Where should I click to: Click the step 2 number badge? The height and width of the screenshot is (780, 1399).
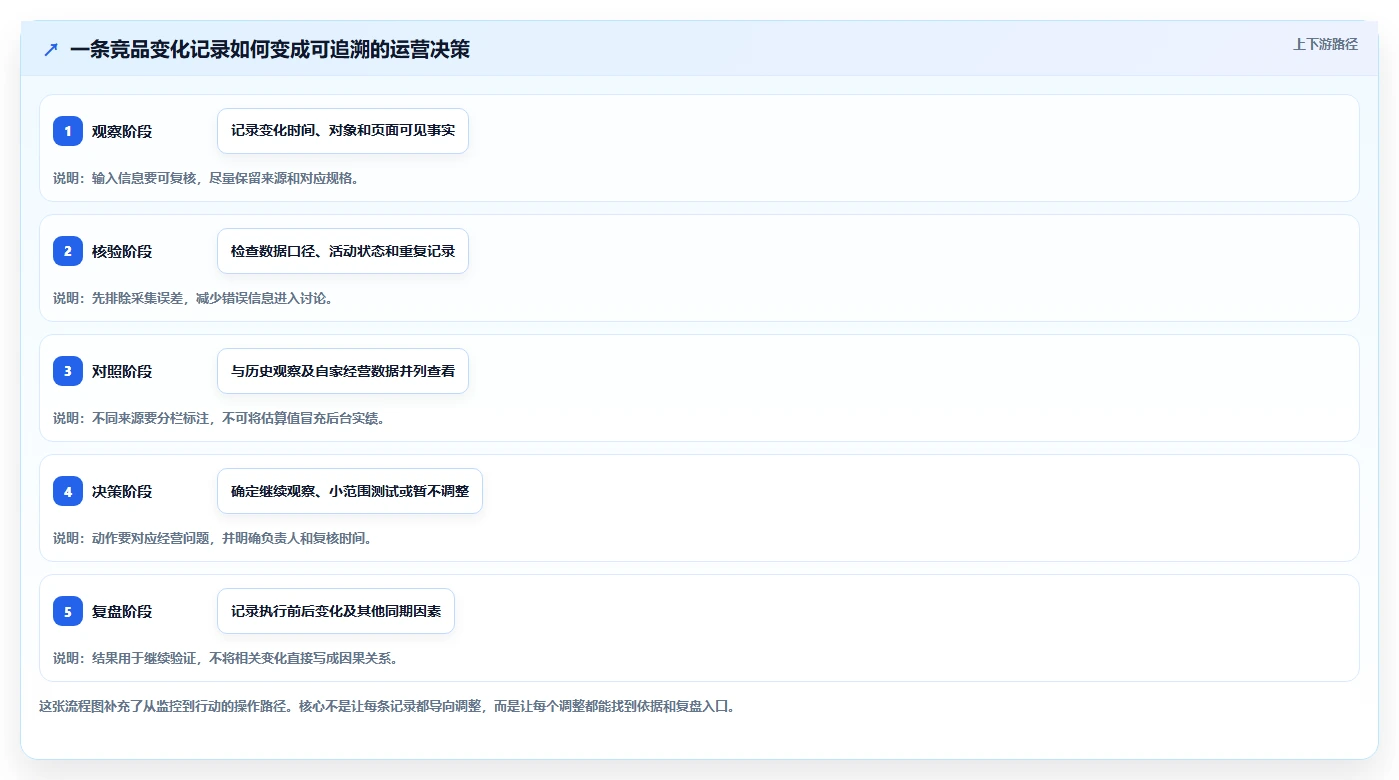click(x=68, y=251)
